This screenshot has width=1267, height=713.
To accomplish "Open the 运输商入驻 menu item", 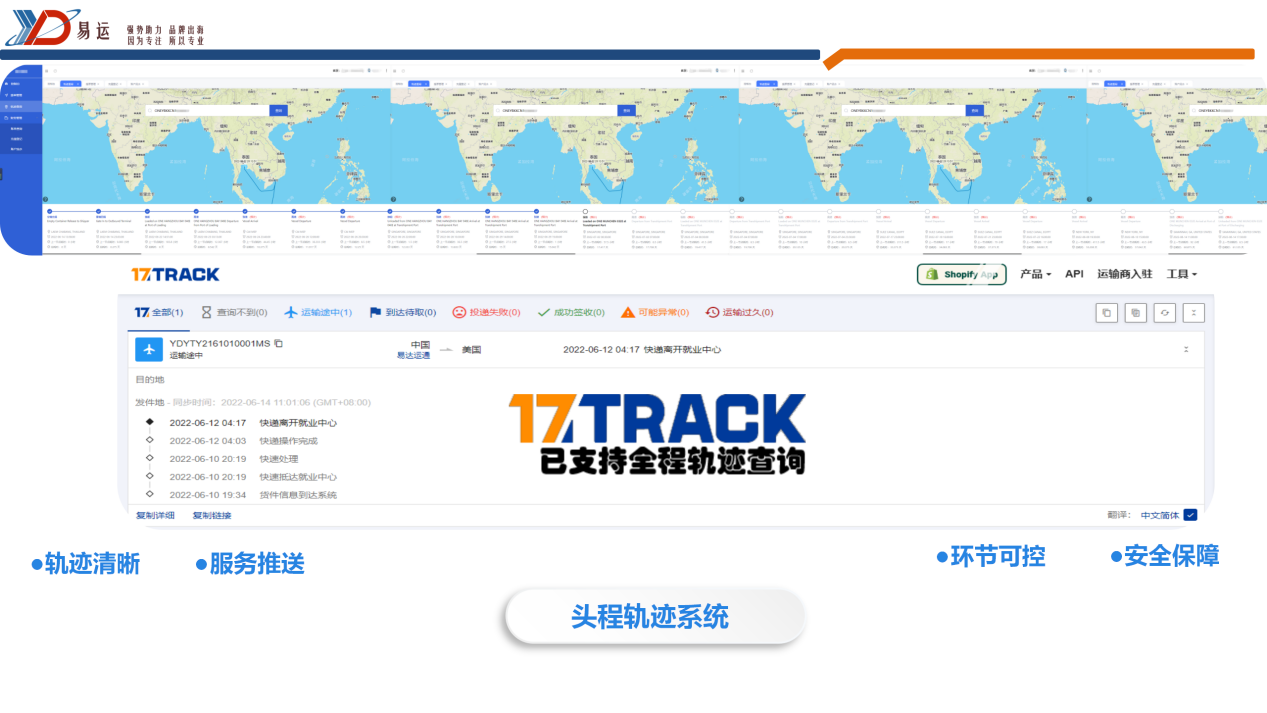I will coord(1124,274).
